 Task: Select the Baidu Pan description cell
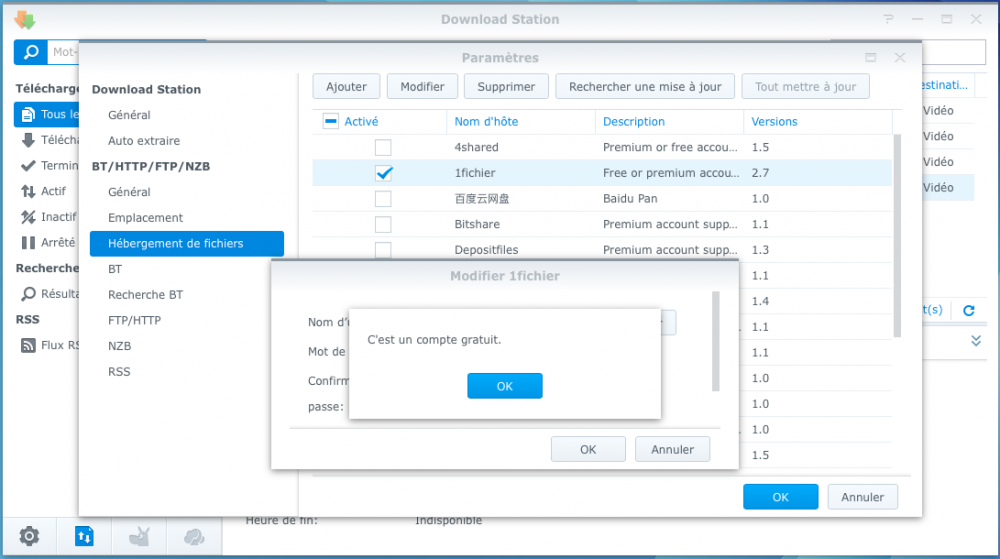630,199
